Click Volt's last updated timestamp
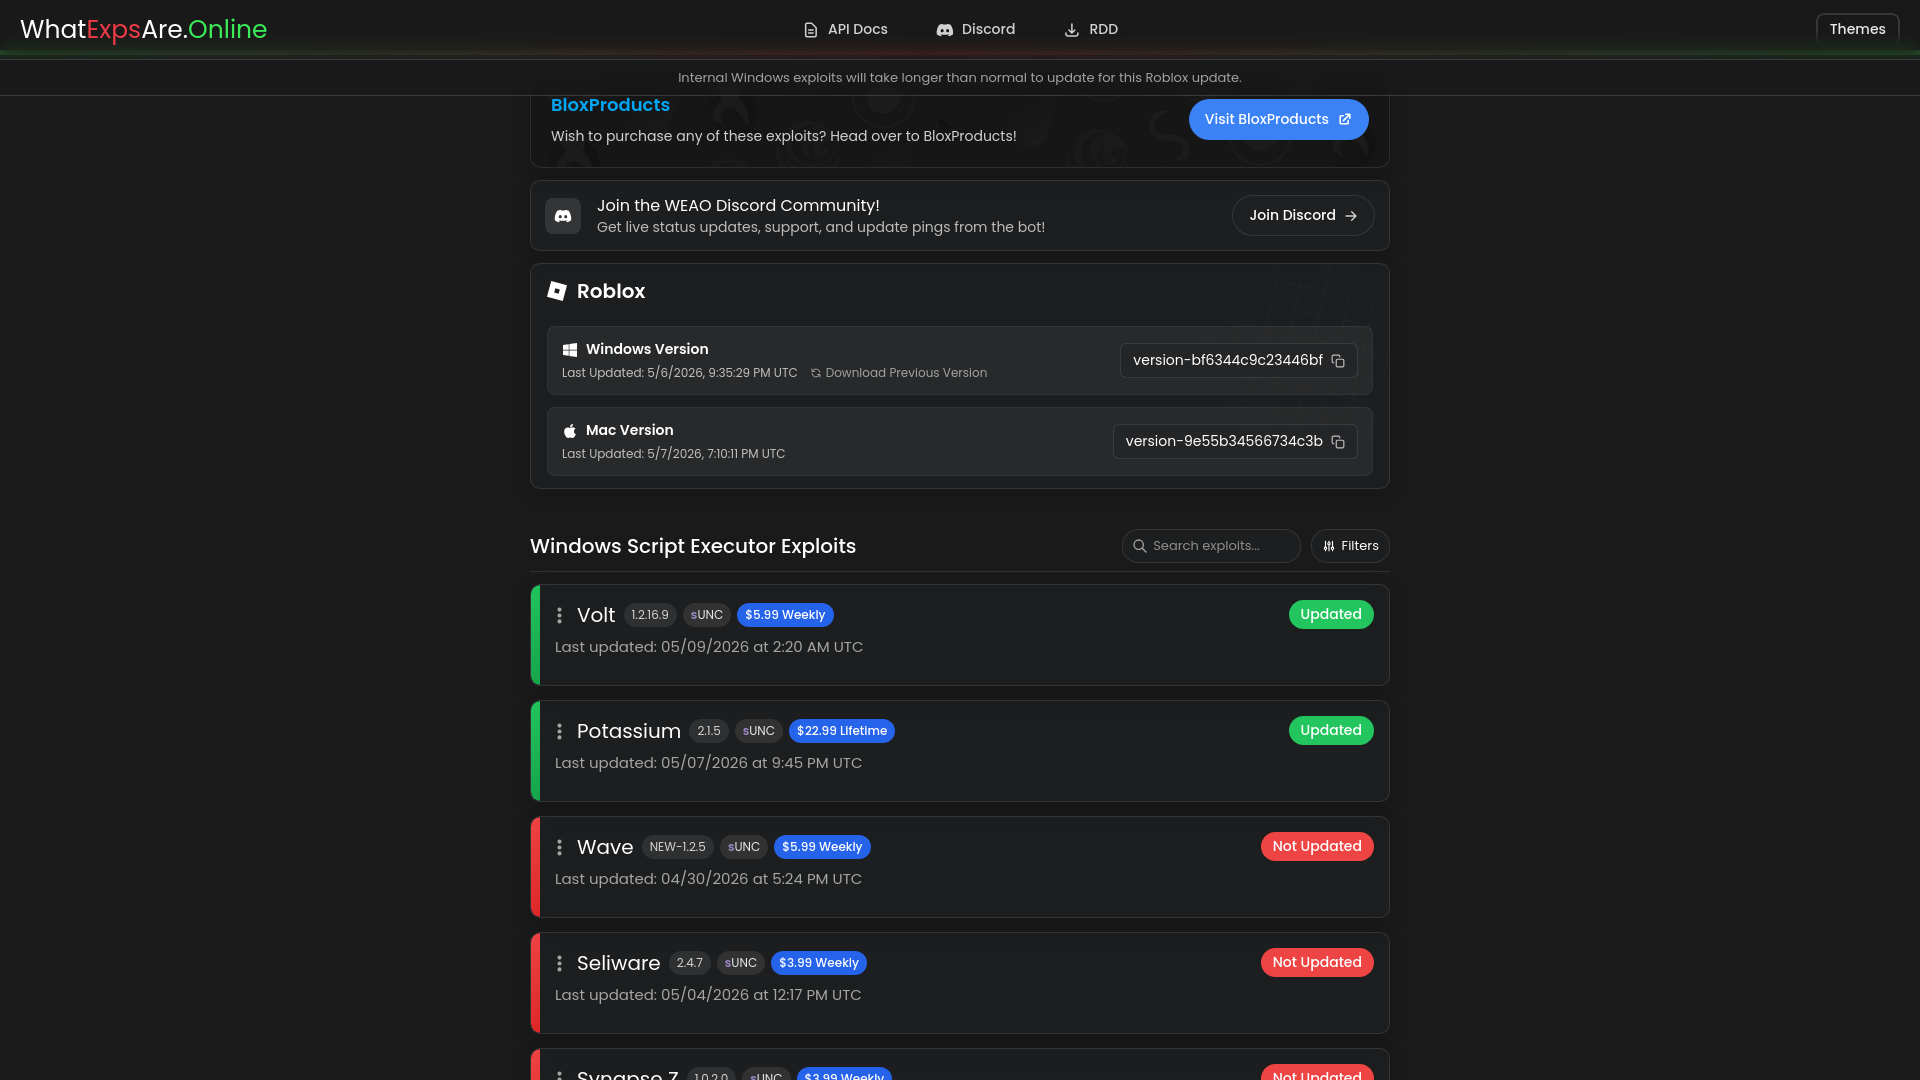The width and height of the screenshot is (1920, 1080). coord(709,647)
